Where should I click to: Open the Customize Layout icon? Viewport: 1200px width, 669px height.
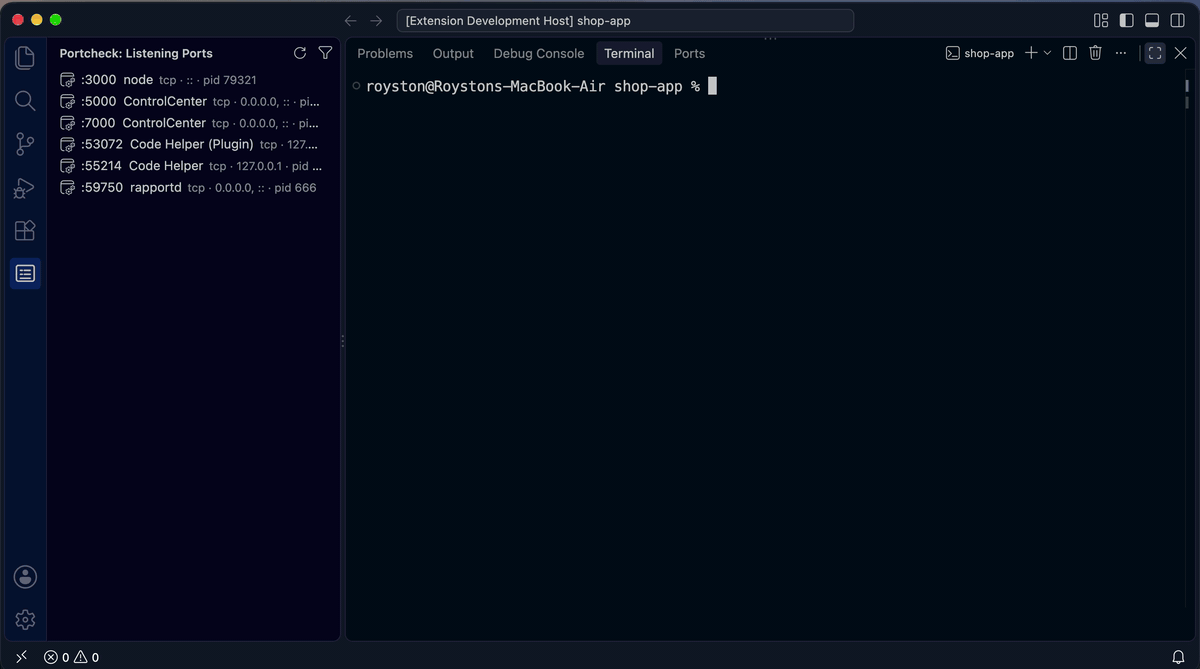pos(1101,20)
